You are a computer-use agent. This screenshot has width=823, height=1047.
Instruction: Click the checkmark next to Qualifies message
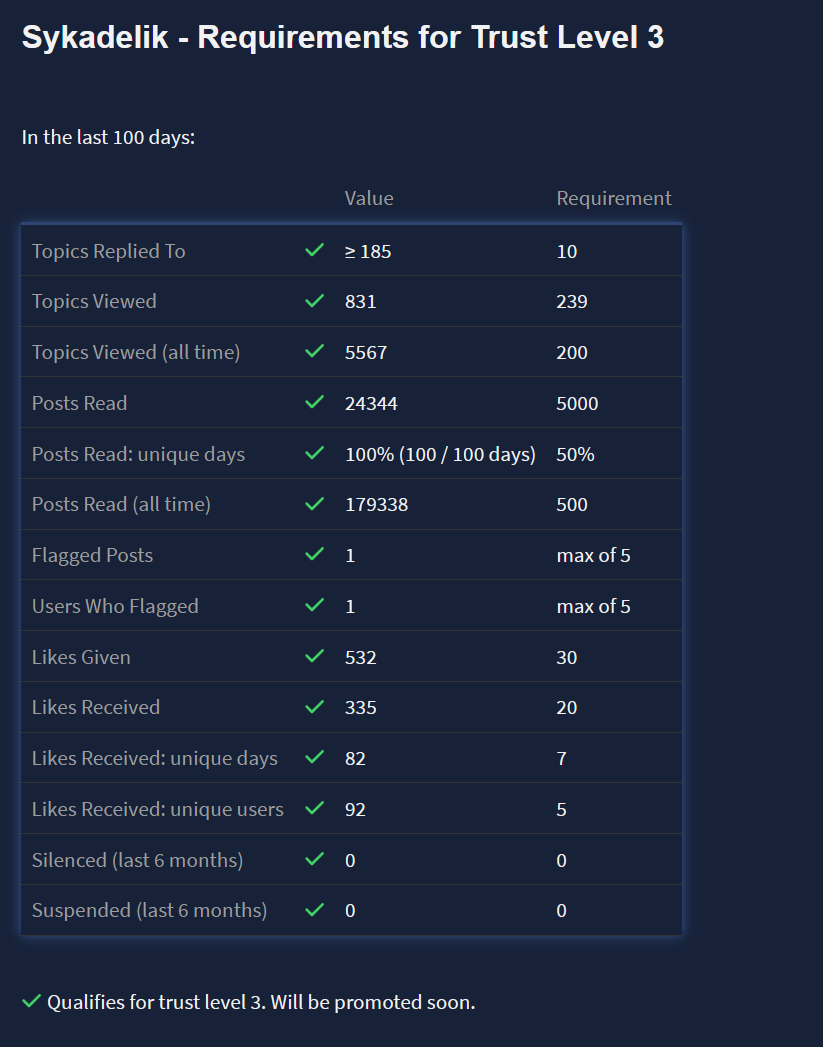click(x=31, y=1001)
